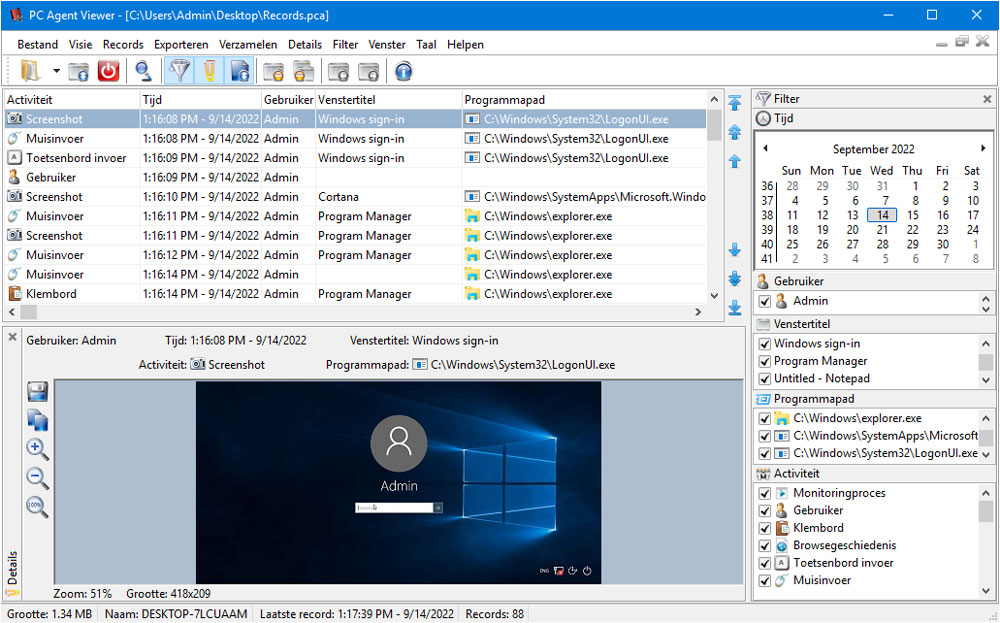This screenshot has height=623, width=1000.
Task: Jump to the first record with the top arrow
Action: (735, 103)
